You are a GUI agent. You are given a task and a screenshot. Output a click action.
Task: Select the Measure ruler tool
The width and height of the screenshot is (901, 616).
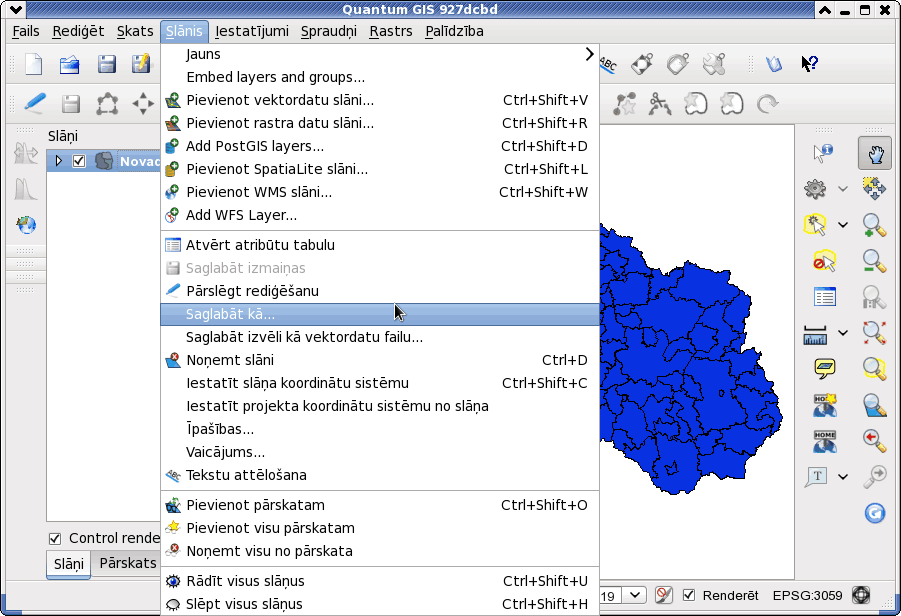pyautogui.click(x=815, y=334)
